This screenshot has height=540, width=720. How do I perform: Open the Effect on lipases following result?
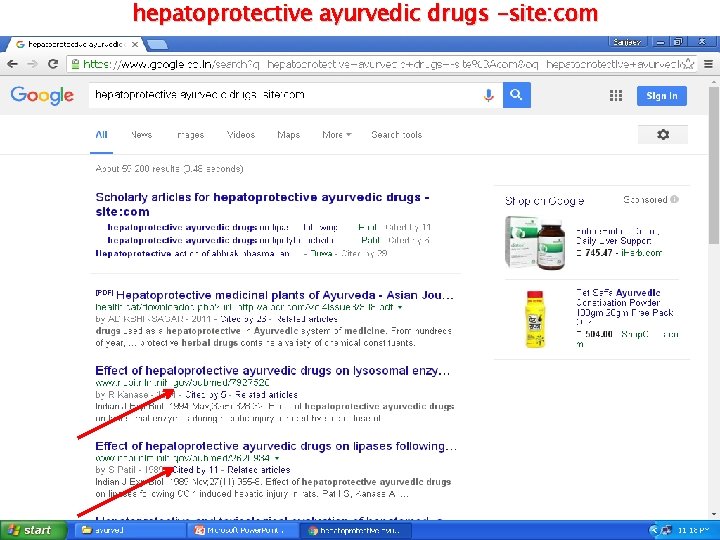[x=276, y=446]
